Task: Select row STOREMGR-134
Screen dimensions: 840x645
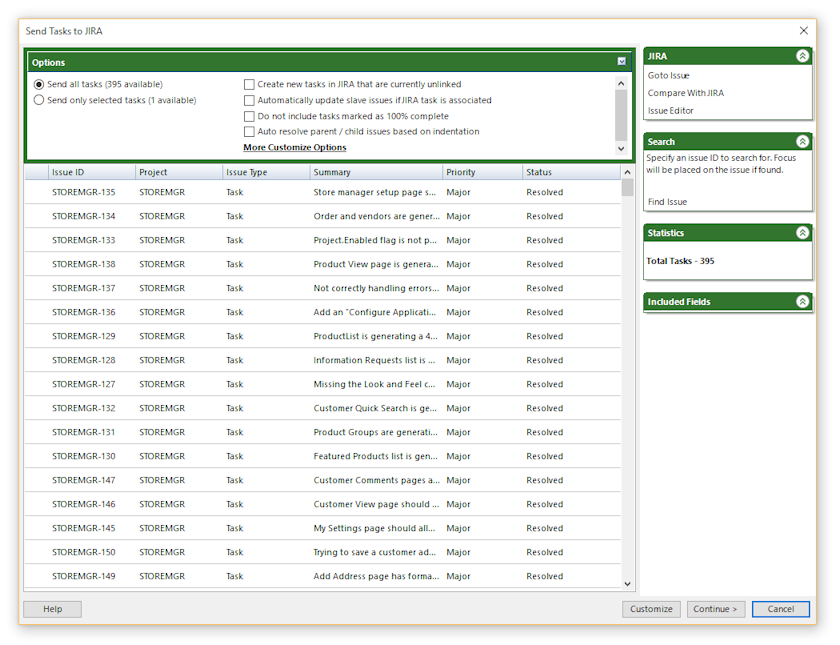Action: [322, 216]
